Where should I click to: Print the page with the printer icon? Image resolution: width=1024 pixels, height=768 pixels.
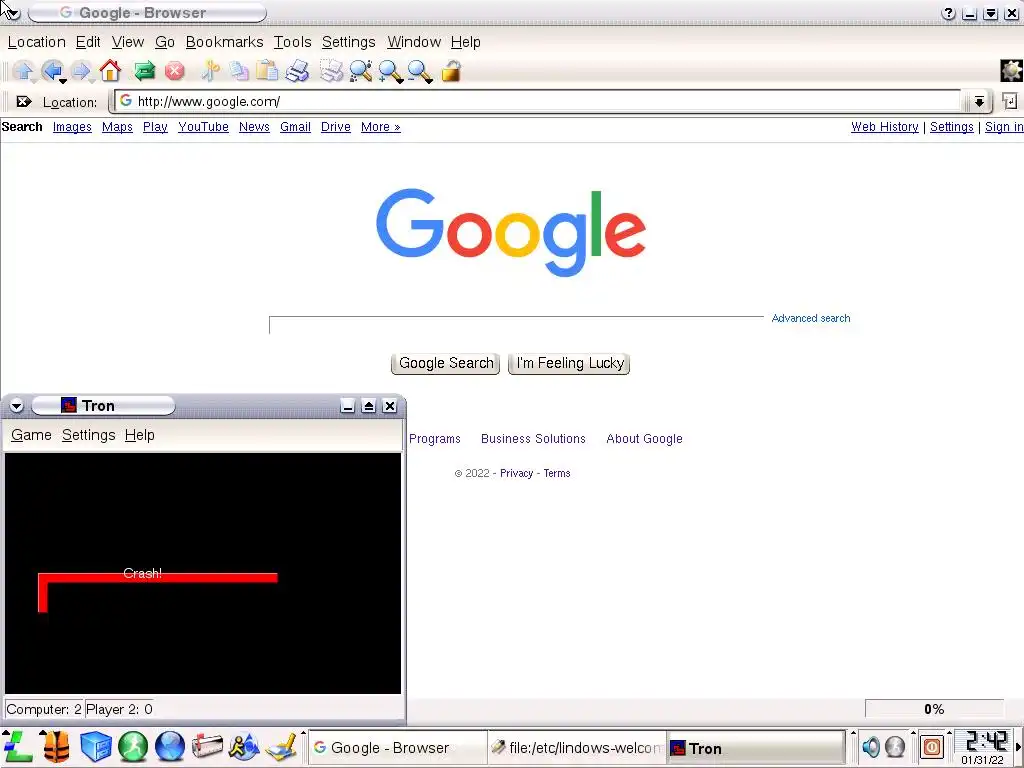[297, 71]
